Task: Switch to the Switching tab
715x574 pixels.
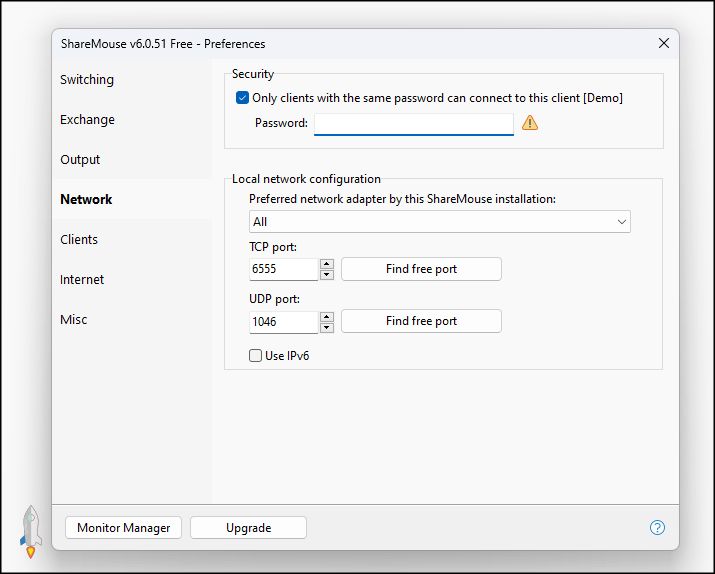Action: (x=87, y=80)
